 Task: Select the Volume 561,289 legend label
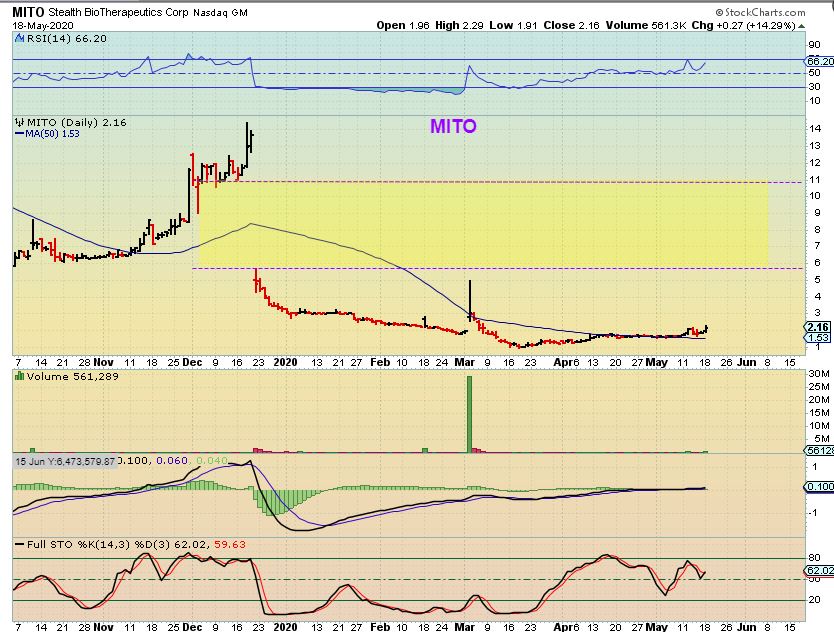point(72,376)
